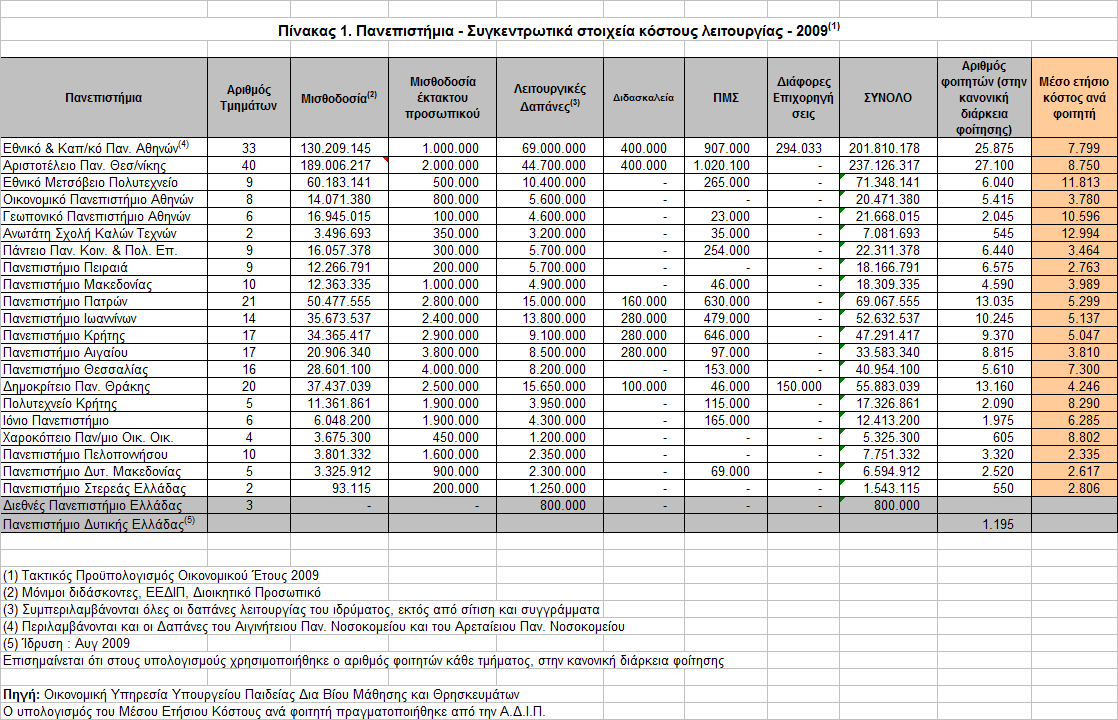1118x720 pixels.
Task: Click the 'Αριθμός Τμημάτων' column header
Action: point(248,98)
